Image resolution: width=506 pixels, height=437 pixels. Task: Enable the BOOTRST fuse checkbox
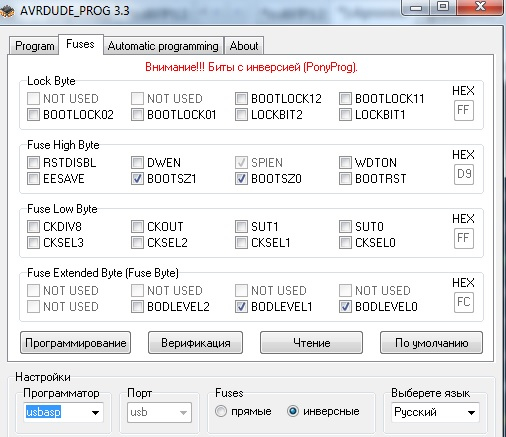(x=345, y=179)
